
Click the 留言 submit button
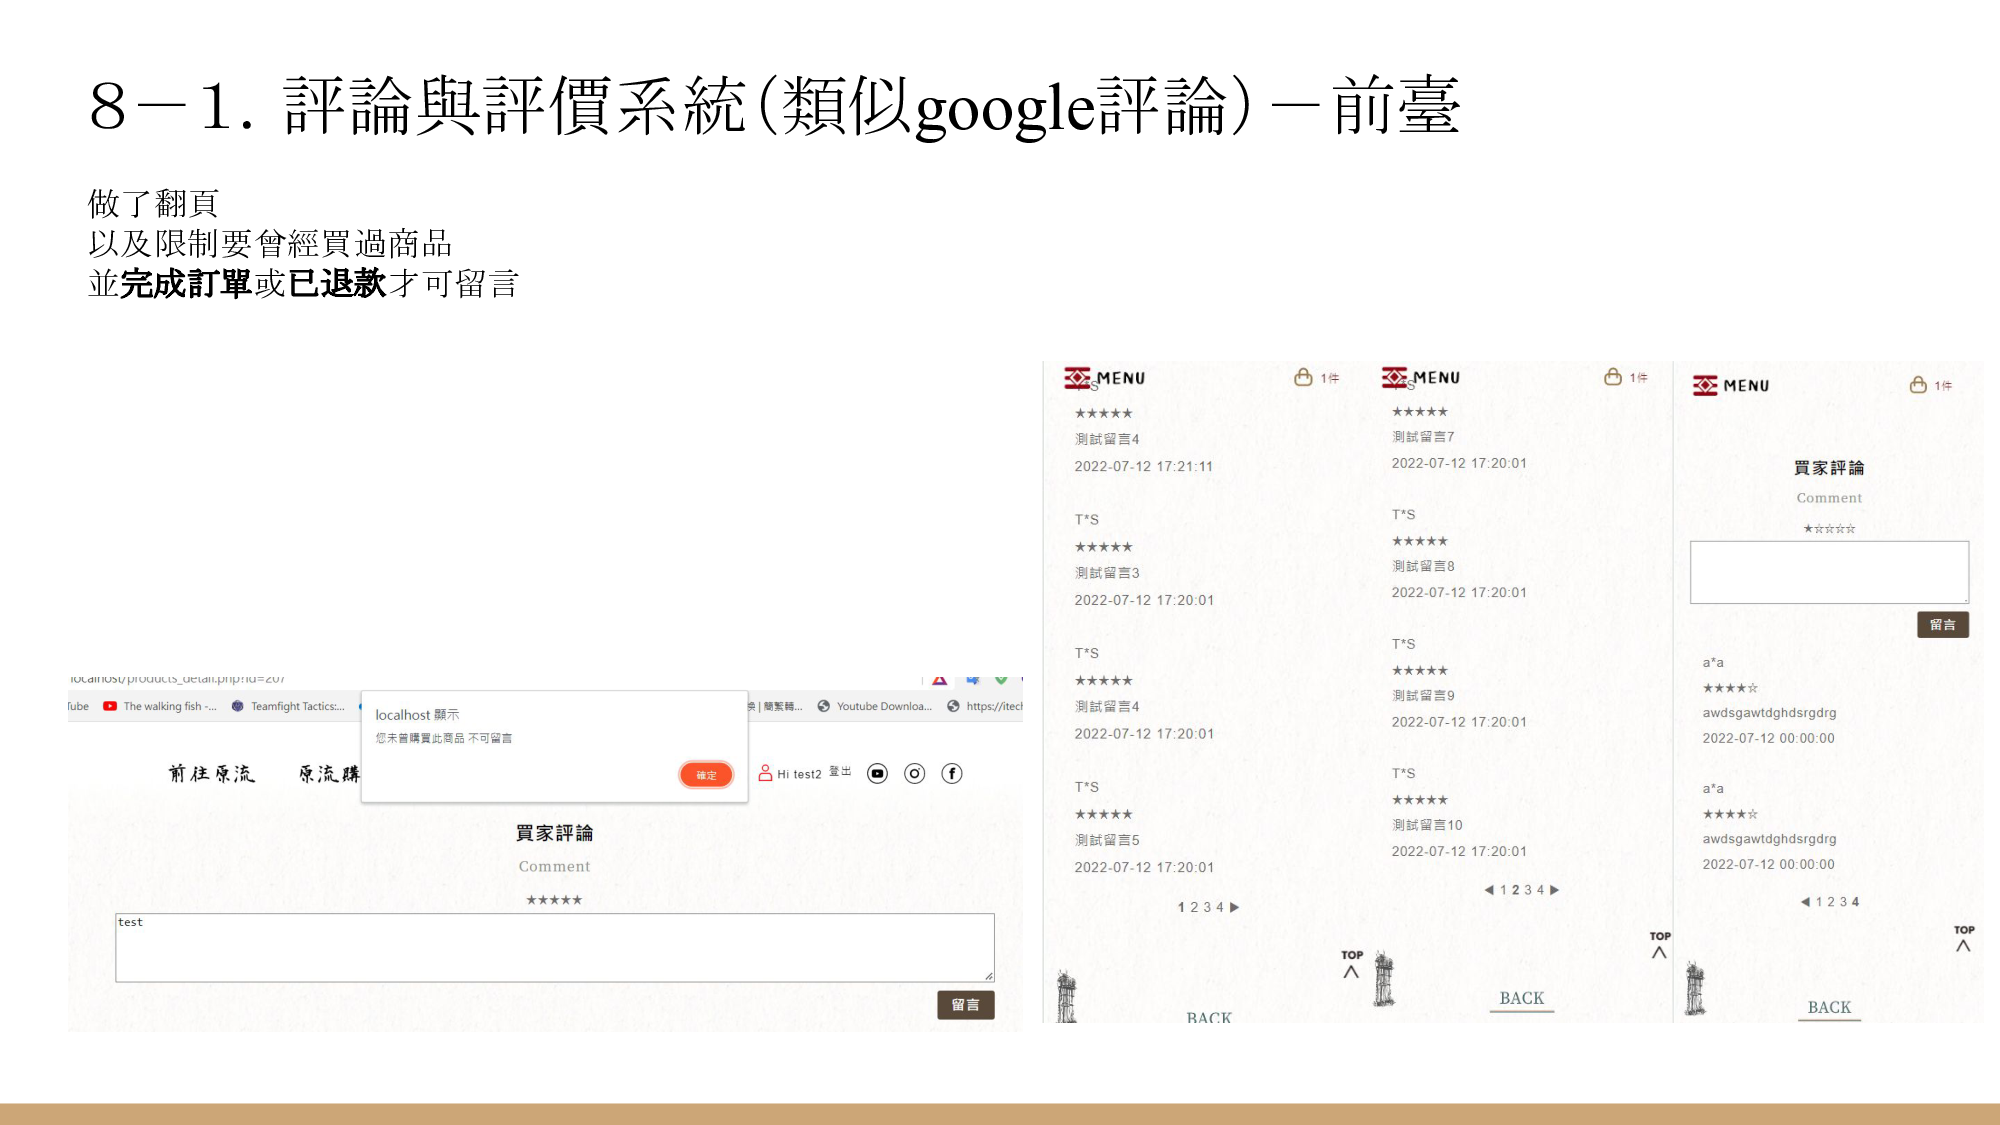pos(965,1004)
